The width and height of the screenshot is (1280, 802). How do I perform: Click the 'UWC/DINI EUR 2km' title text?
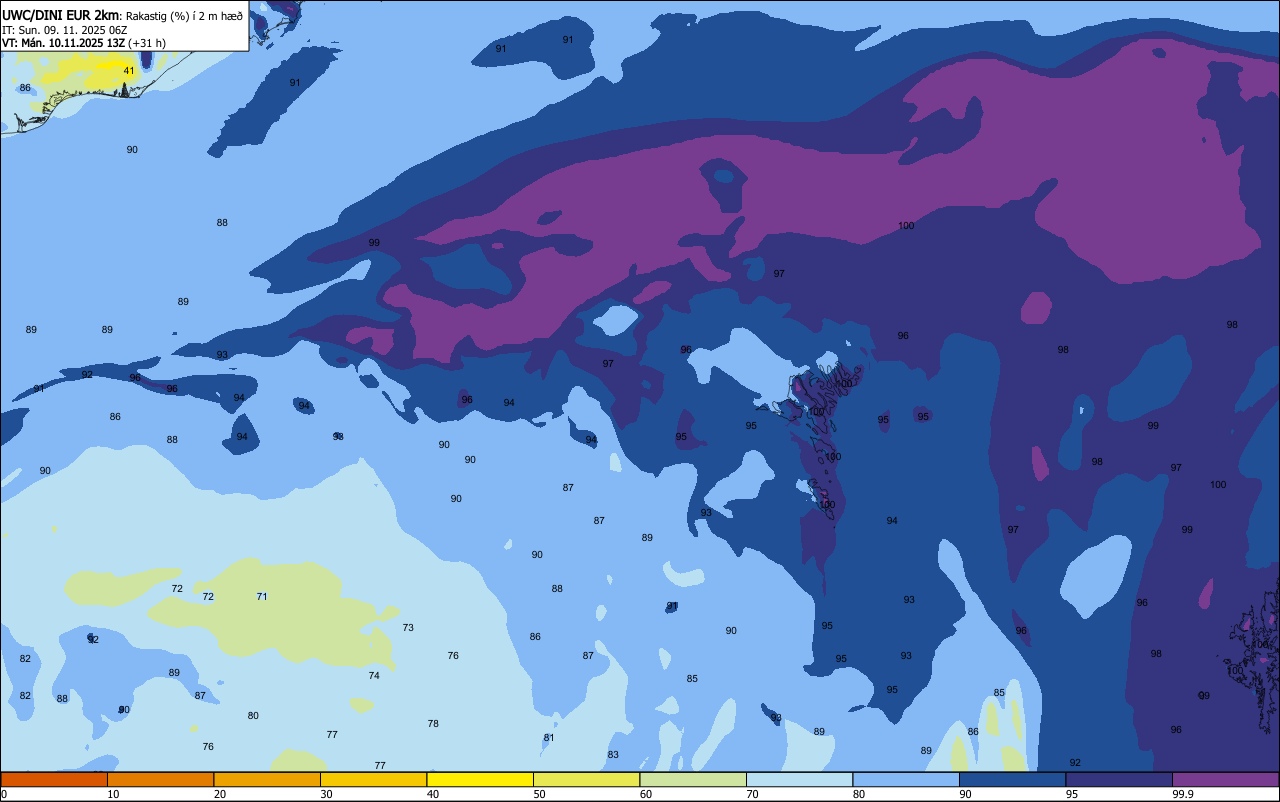[x=60, y=15]
